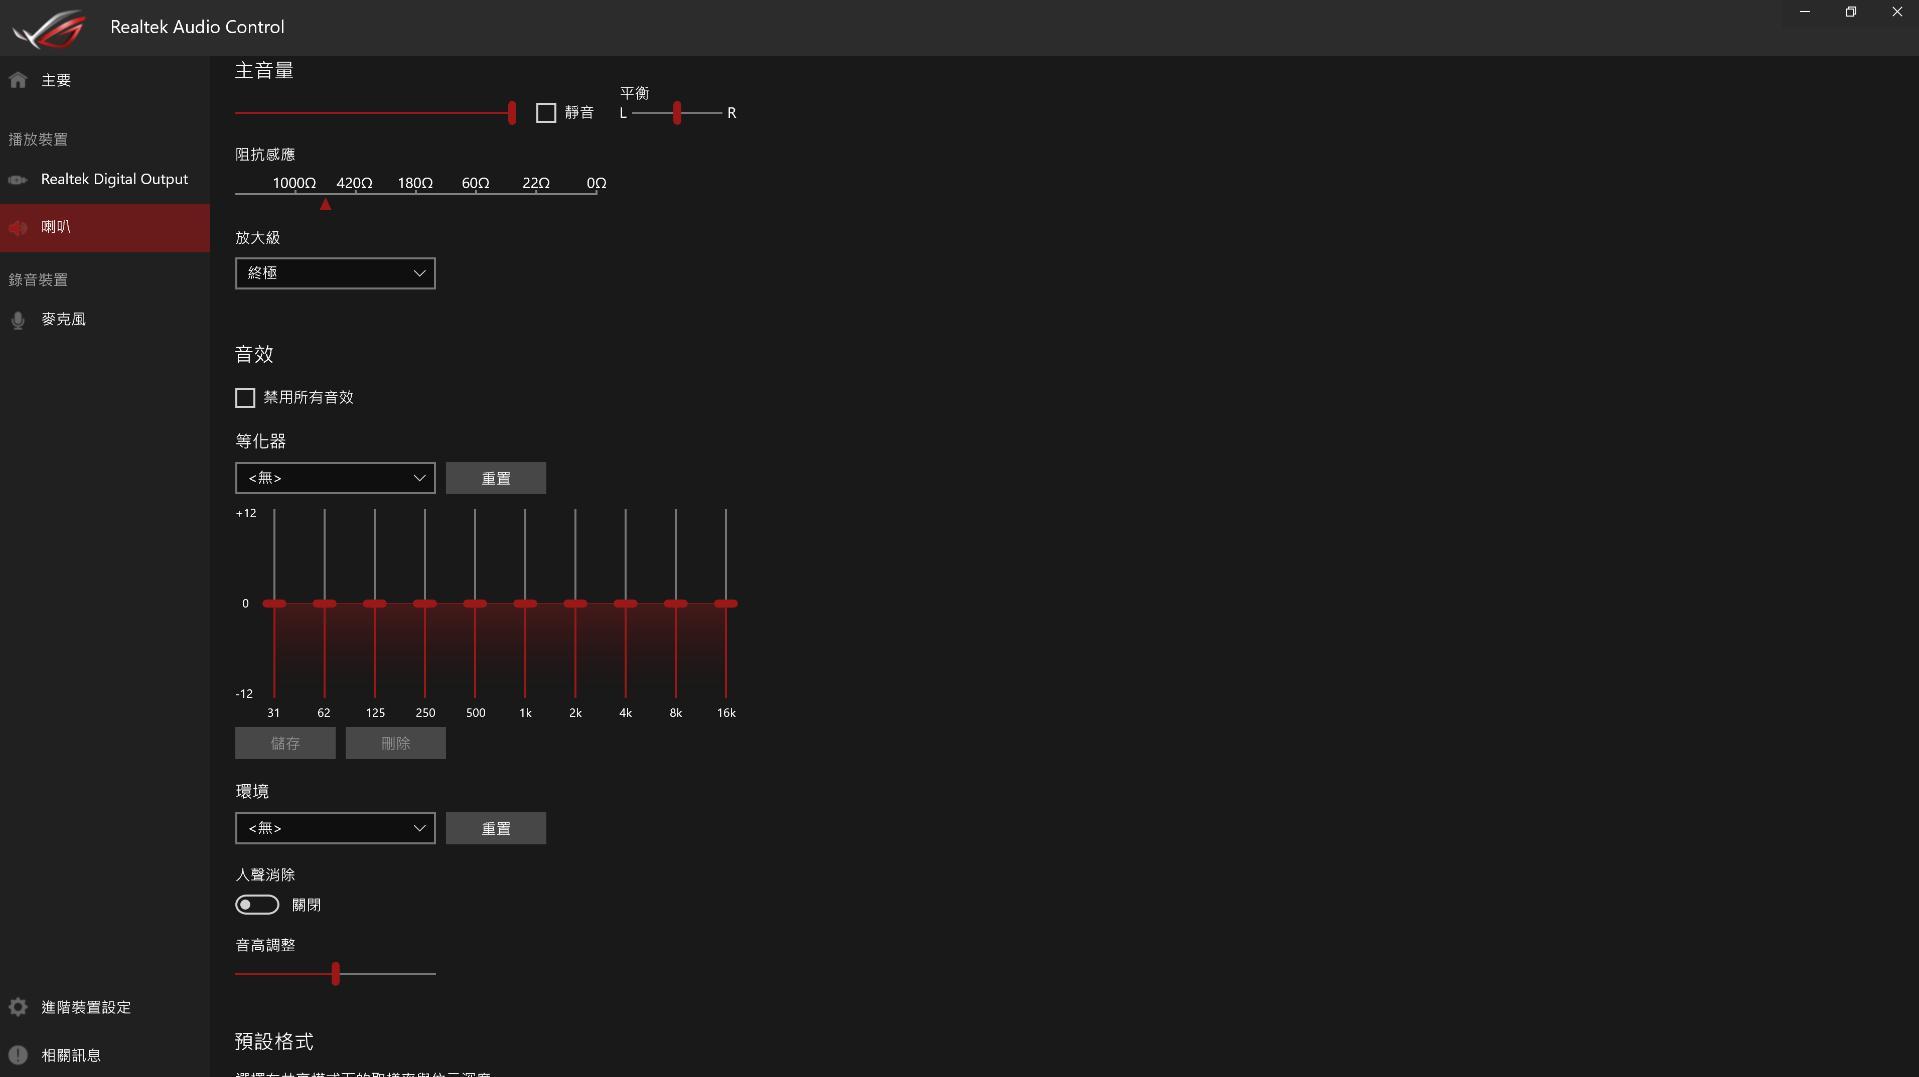Click the ROG logo icon
The width and height of the screenshot is (1919, 1077).
(48, 28)
